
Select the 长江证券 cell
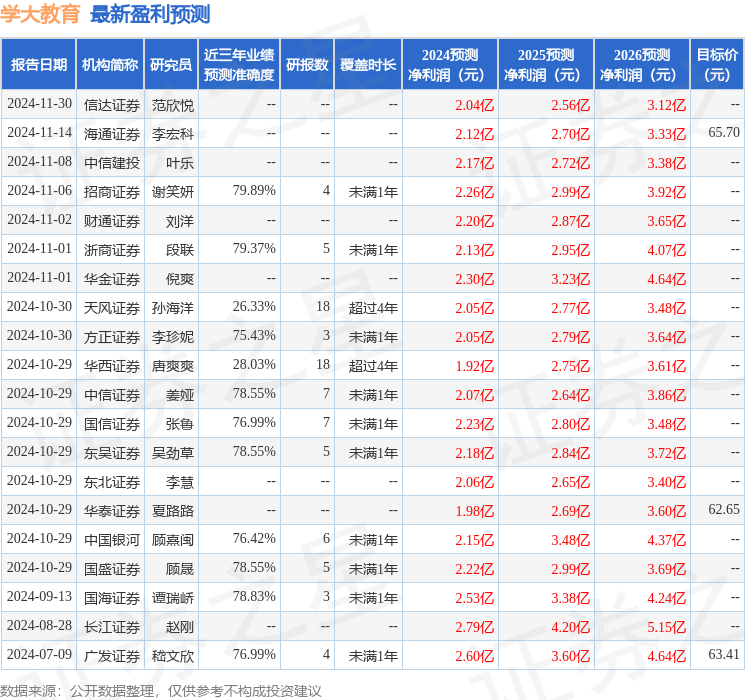112,627
